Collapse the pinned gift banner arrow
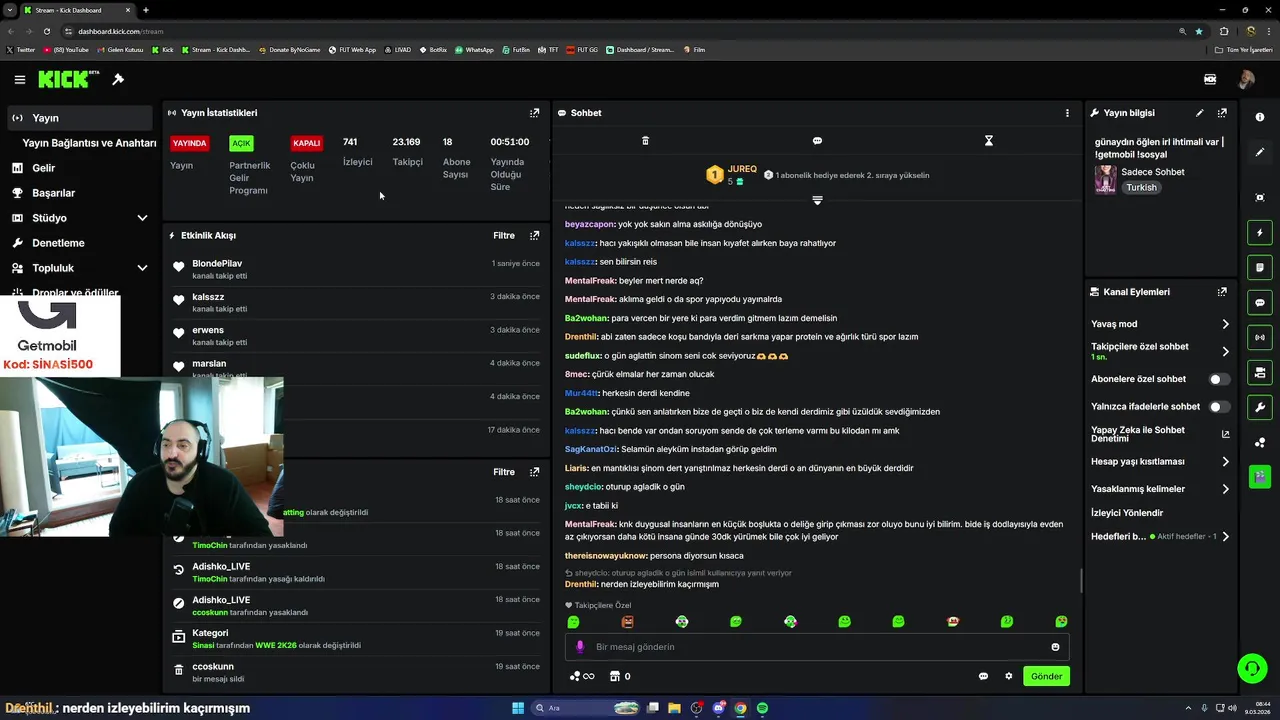1280x720 pixels. (x=817, y=200)
